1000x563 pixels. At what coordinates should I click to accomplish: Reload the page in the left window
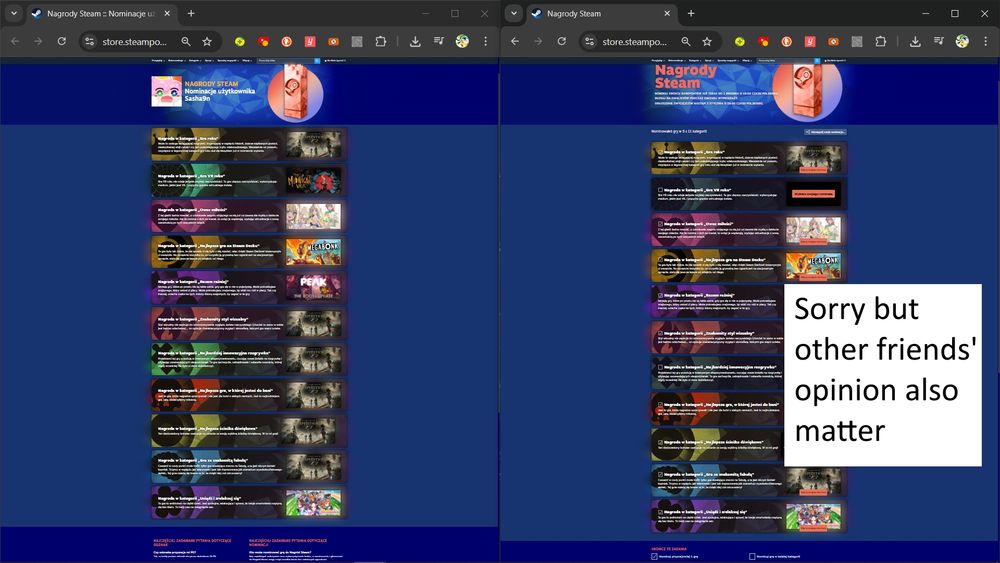62,41
